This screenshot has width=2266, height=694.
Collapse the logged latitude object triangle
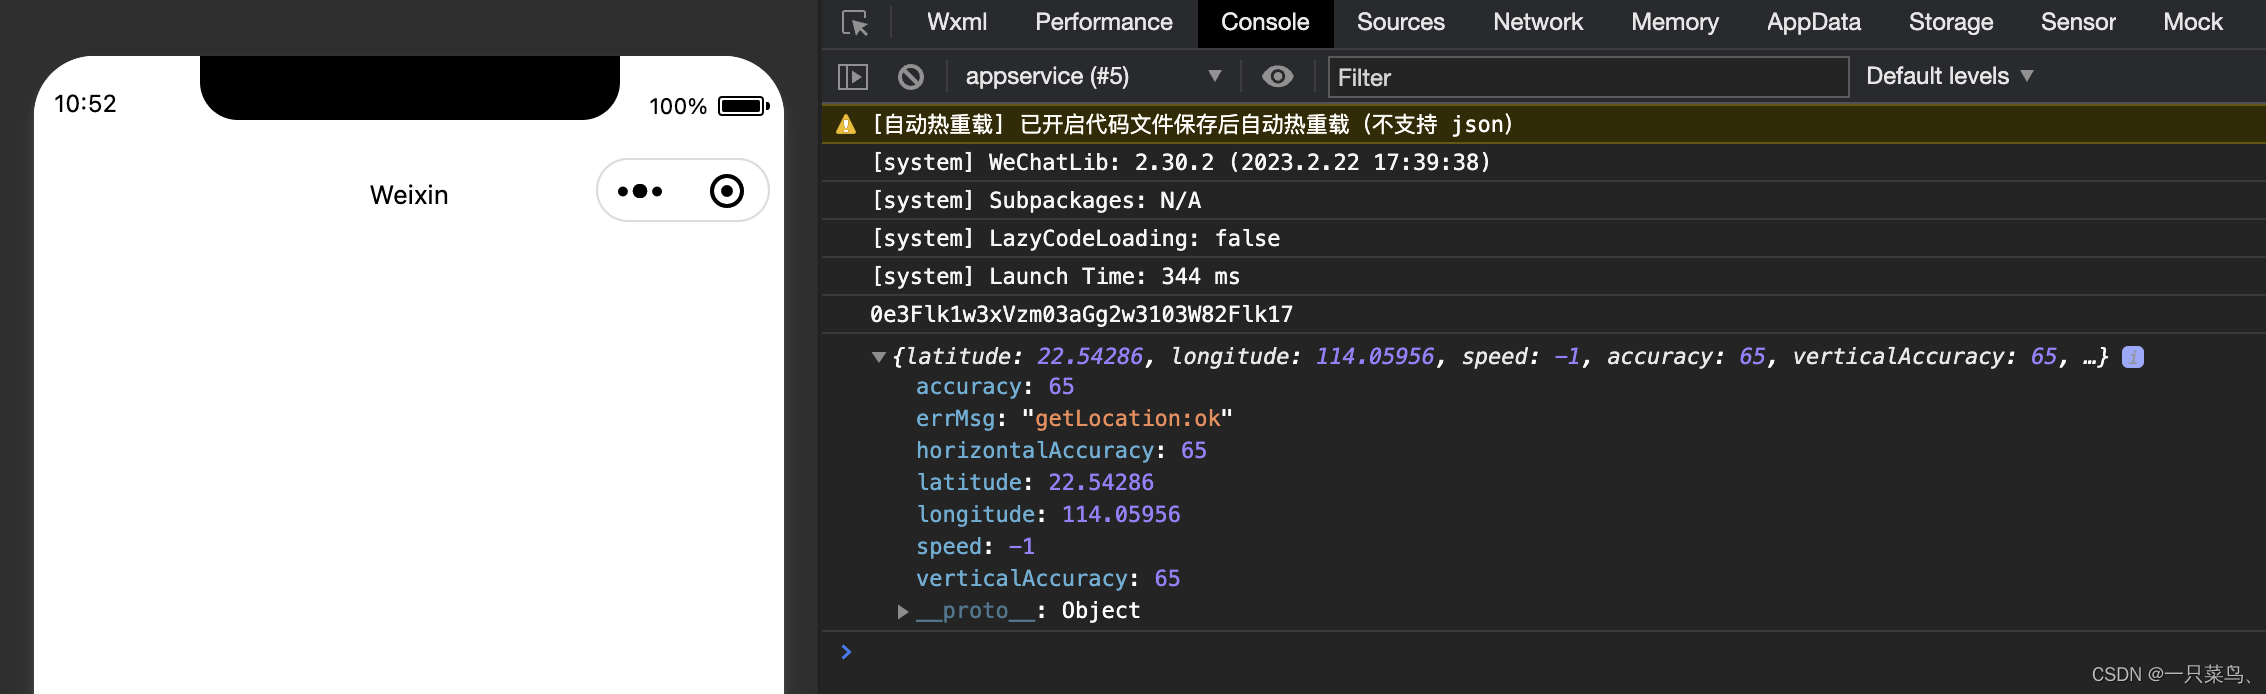pyautogui.click(x=878, y=357)
